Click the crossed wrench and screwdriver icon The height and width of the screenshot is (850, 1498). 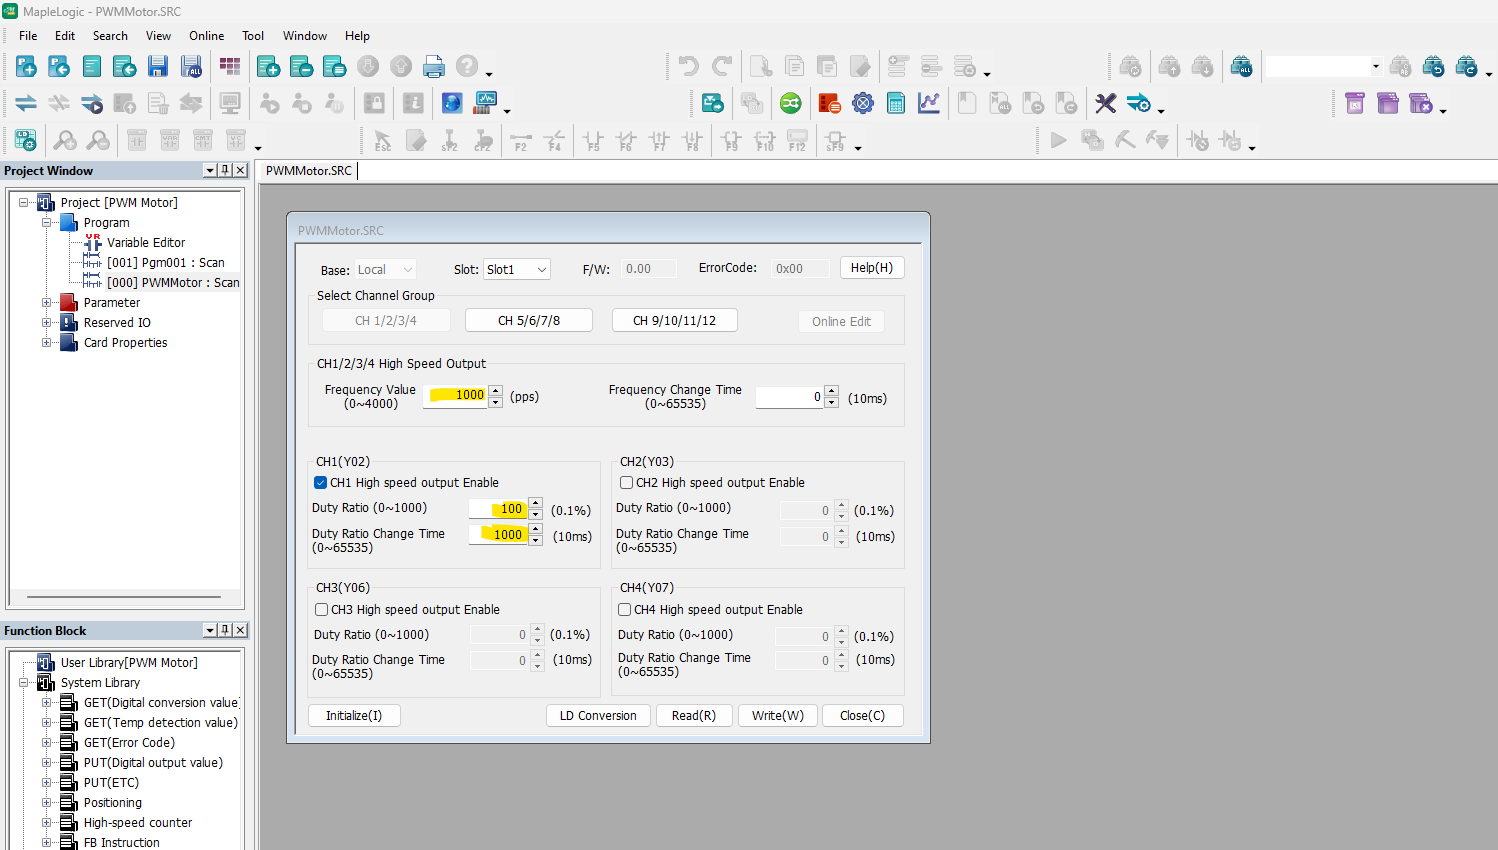click(x=1105, y=103)
